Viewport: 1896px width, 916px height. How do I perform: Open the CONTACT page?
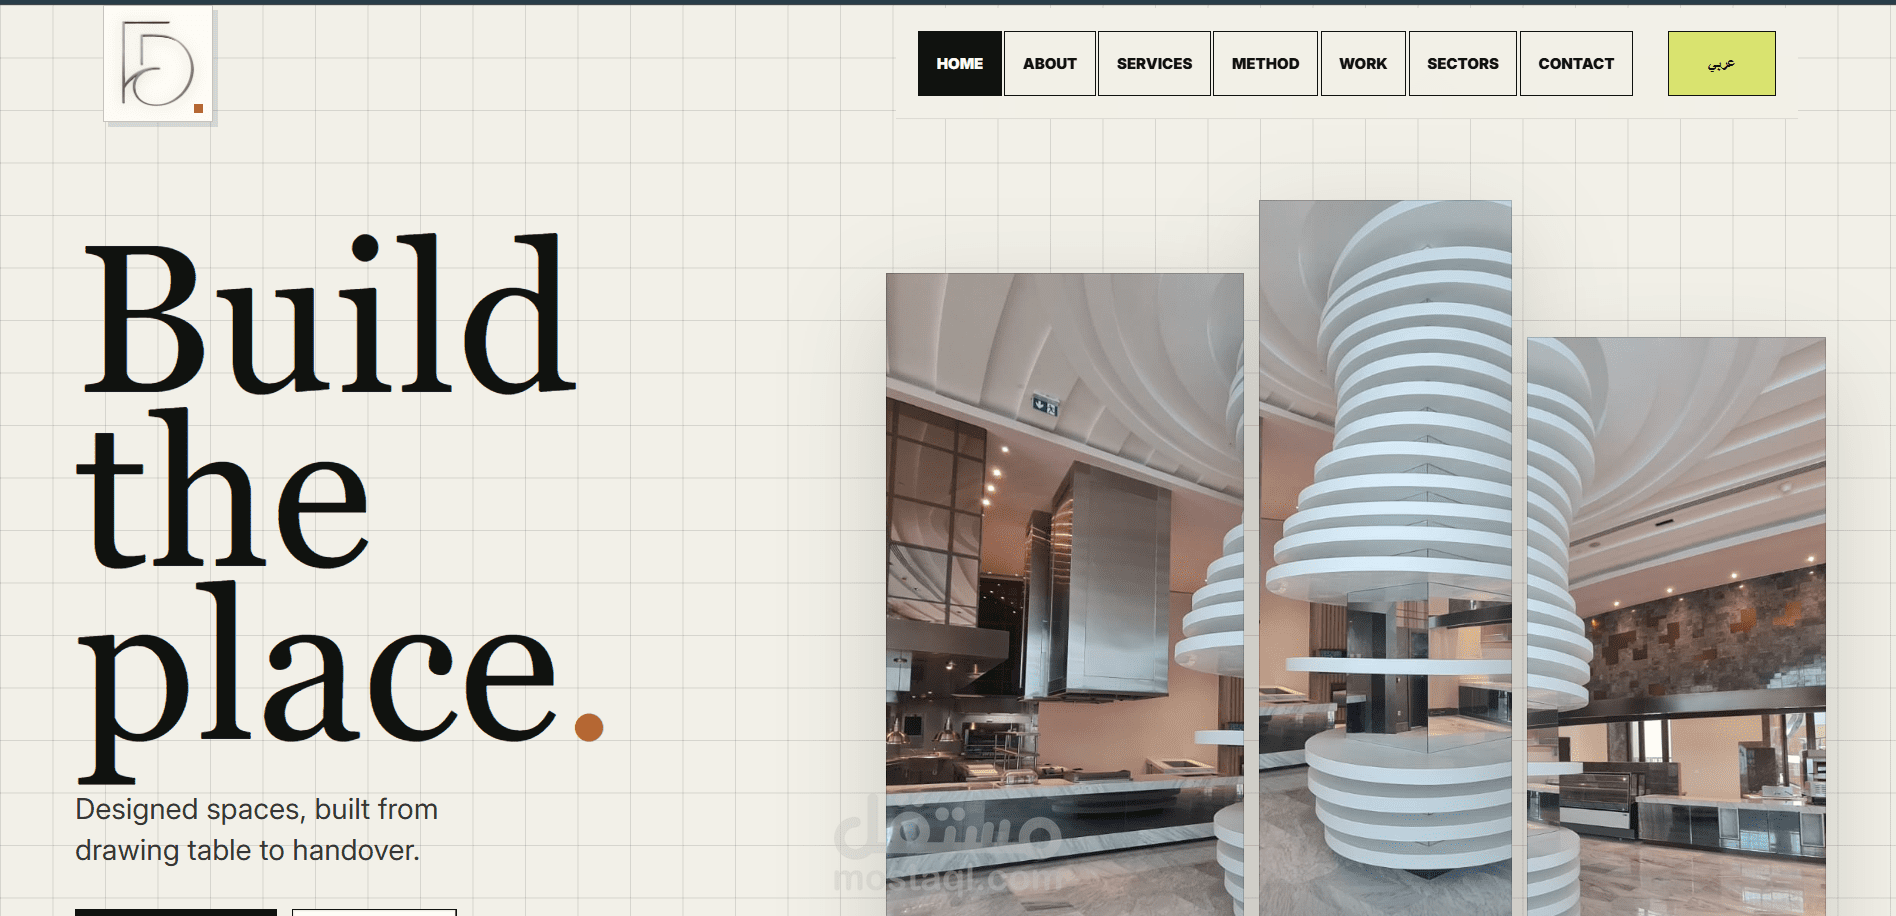point(1576,64)
